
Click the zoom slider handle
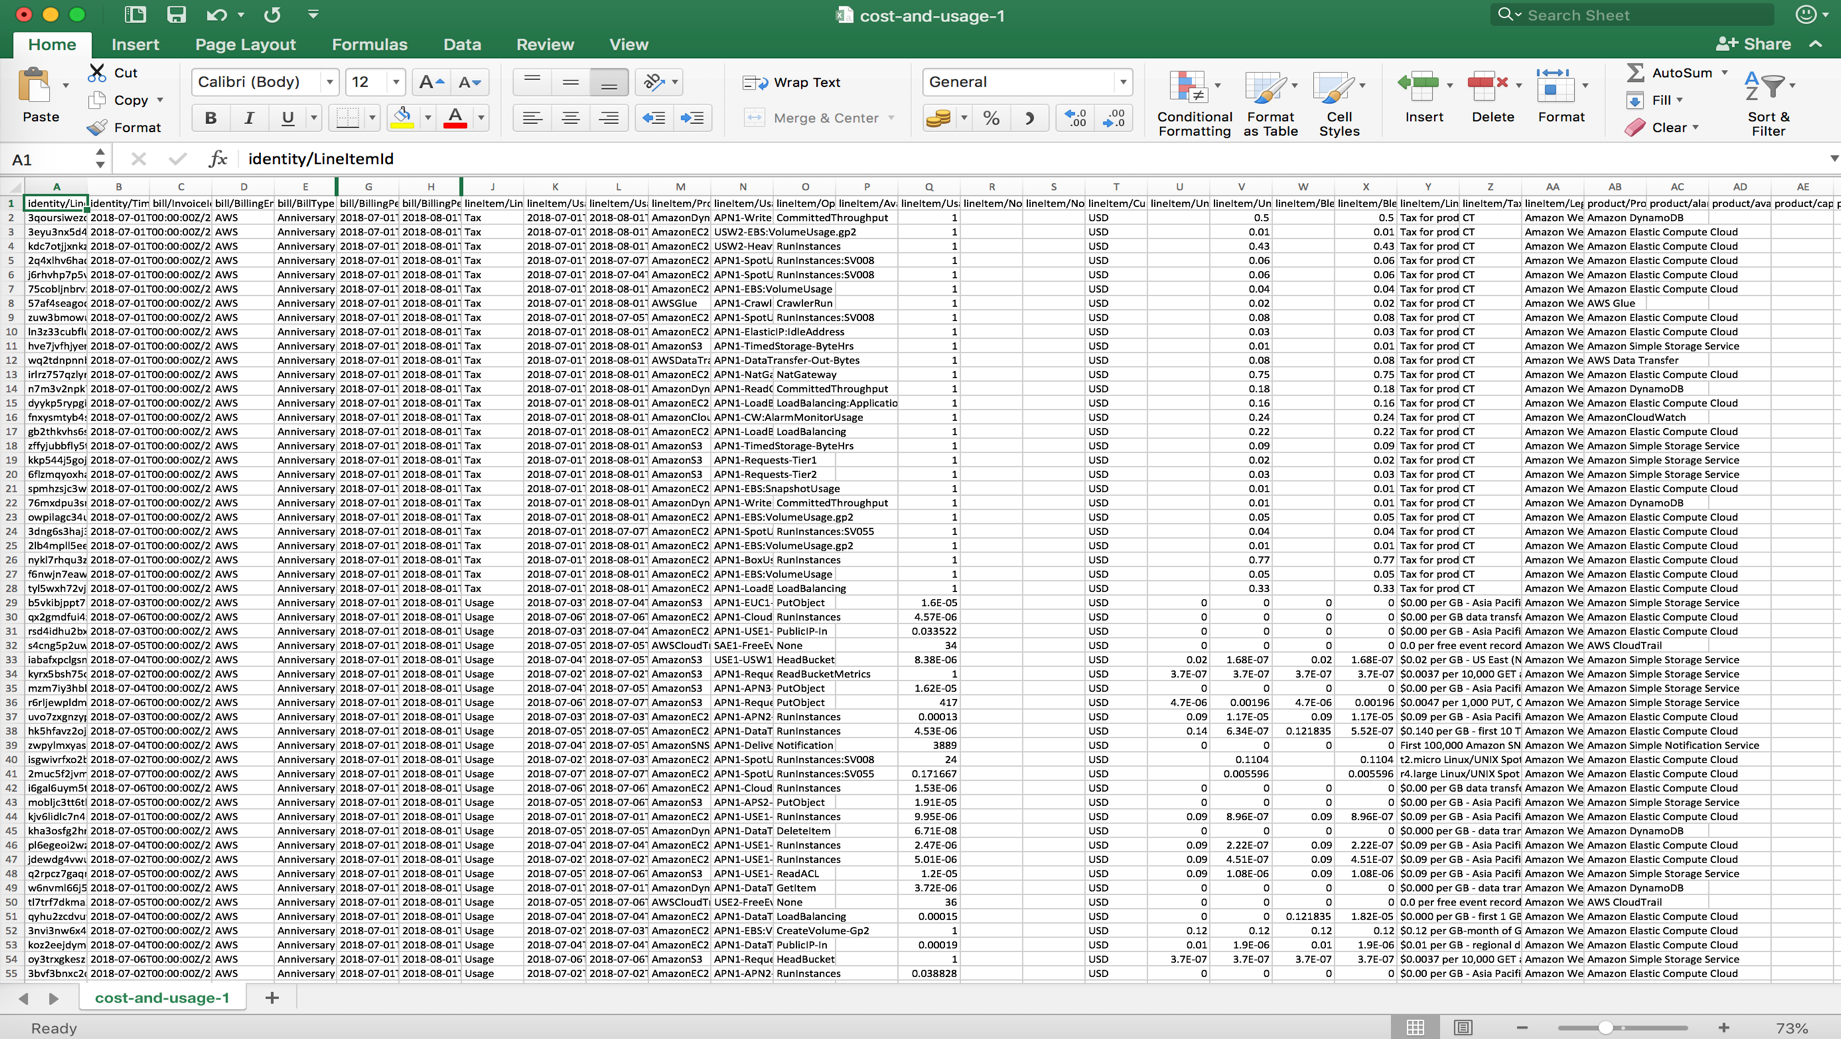point(1605,1027)
